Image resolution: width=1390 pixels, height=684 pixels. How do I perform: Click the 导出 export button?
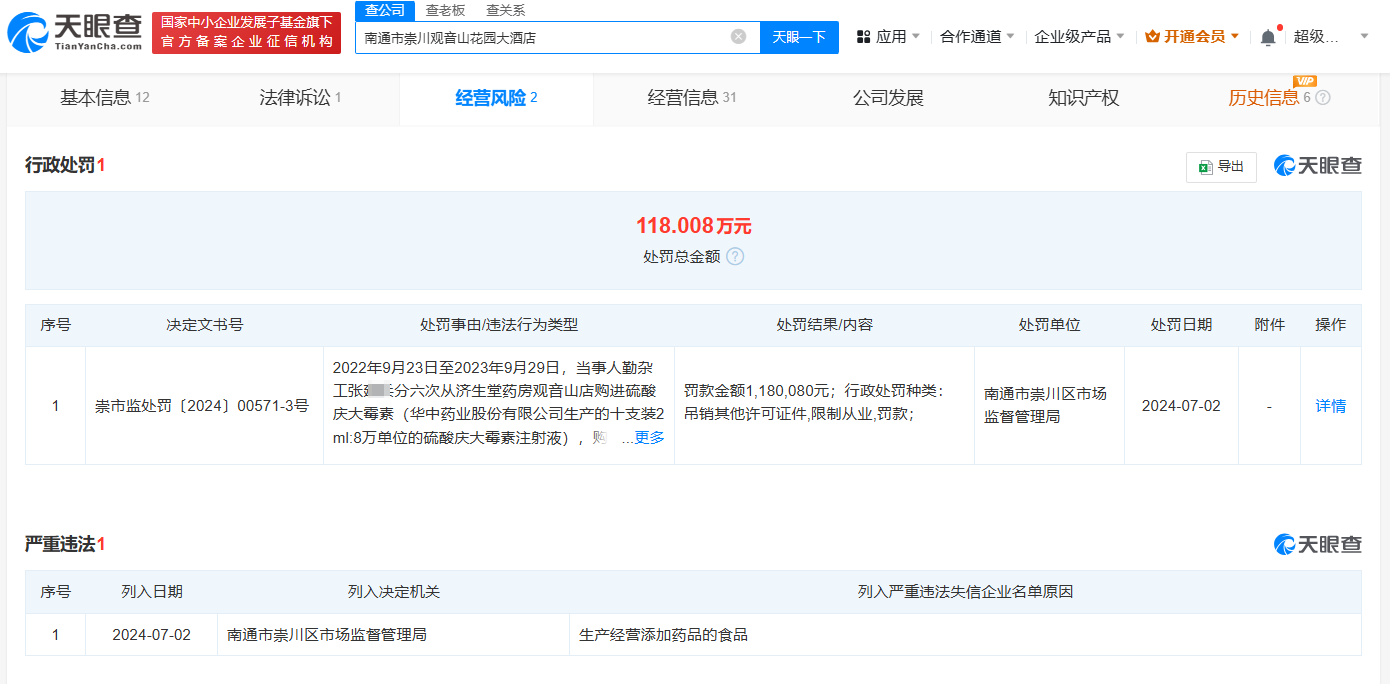pyautogui.click(x=1221, y=167)
